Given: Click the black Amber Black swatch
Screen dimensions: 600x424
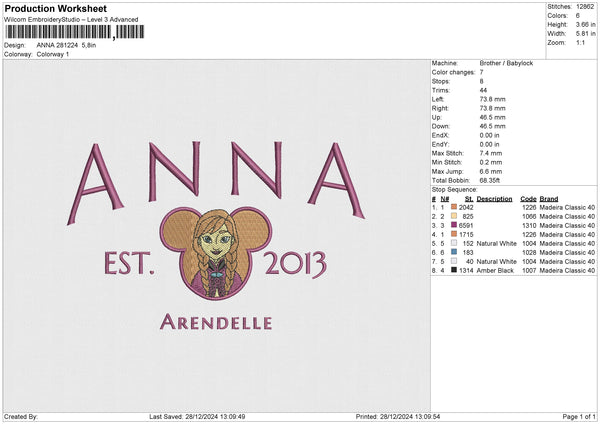Looking at the screenshot, I should click(454, 270).
